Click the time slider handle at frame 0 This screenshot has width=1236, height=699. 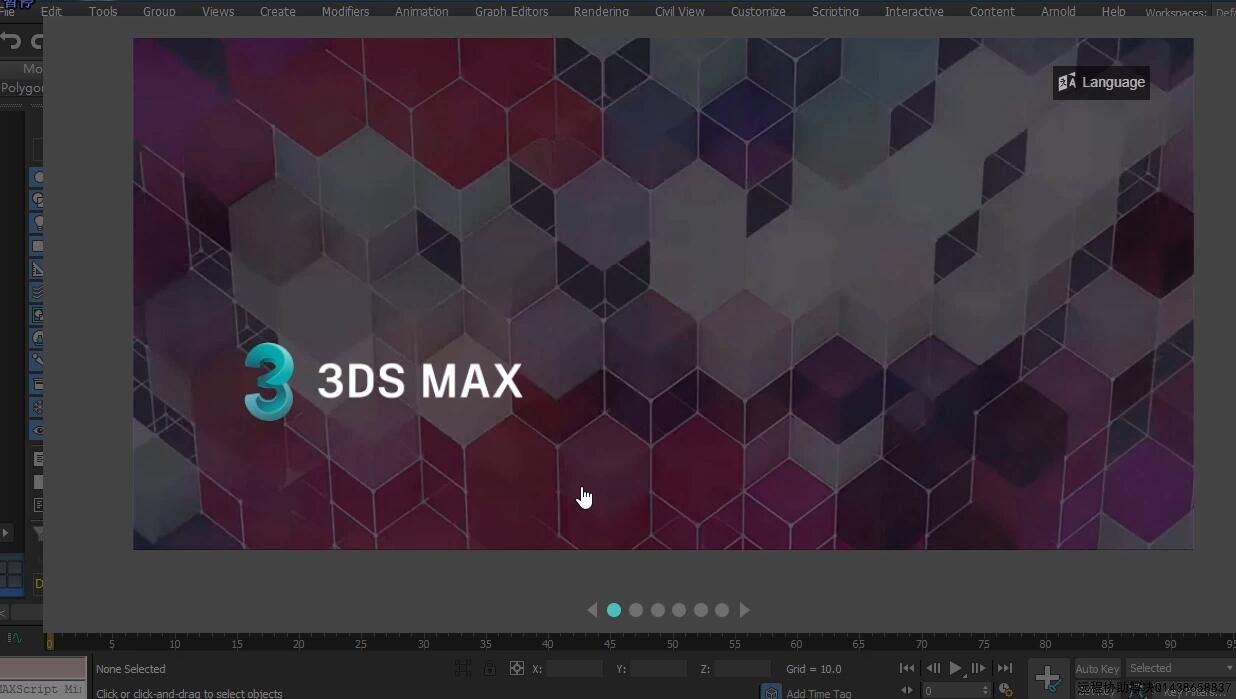49,642
